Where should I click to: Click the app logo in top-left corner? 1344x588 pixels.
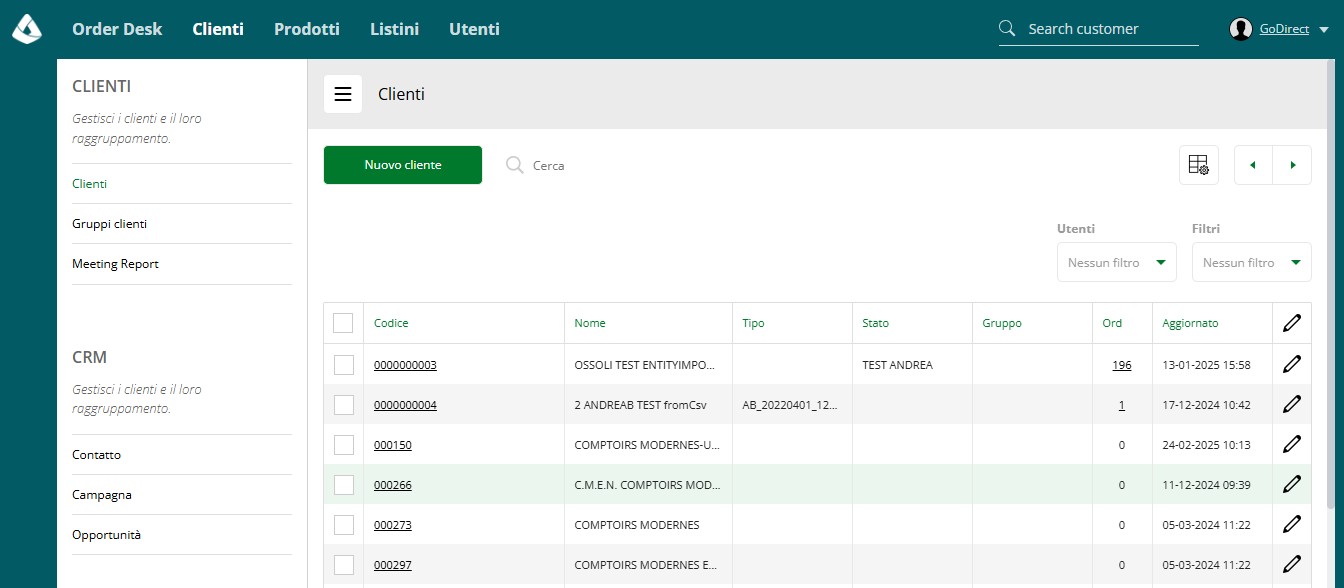pyautogui.click(x=27, y=29)
